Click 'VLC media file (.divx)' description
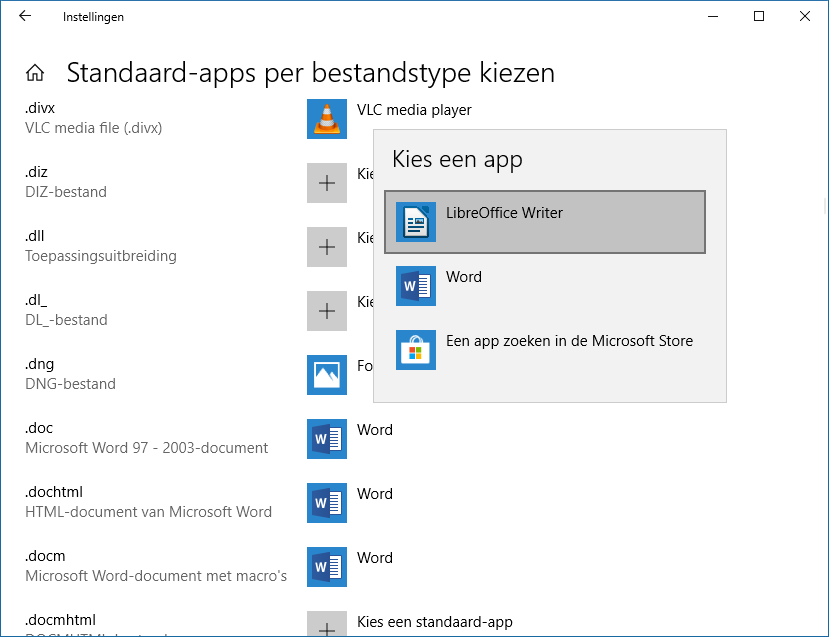829x637 pixels. coord(94,128)
